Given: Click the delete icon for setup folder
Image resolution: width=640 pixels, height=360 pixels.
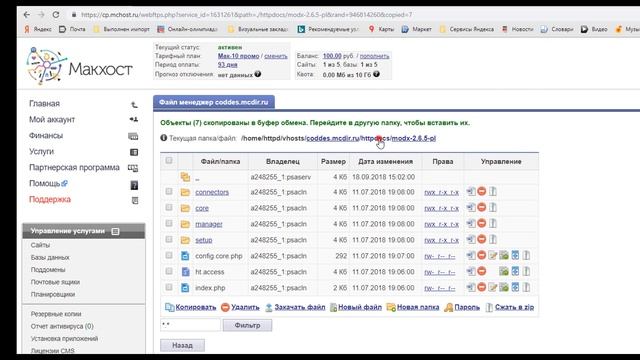Looking at the screenshot, I should click(x=482, y=239).
